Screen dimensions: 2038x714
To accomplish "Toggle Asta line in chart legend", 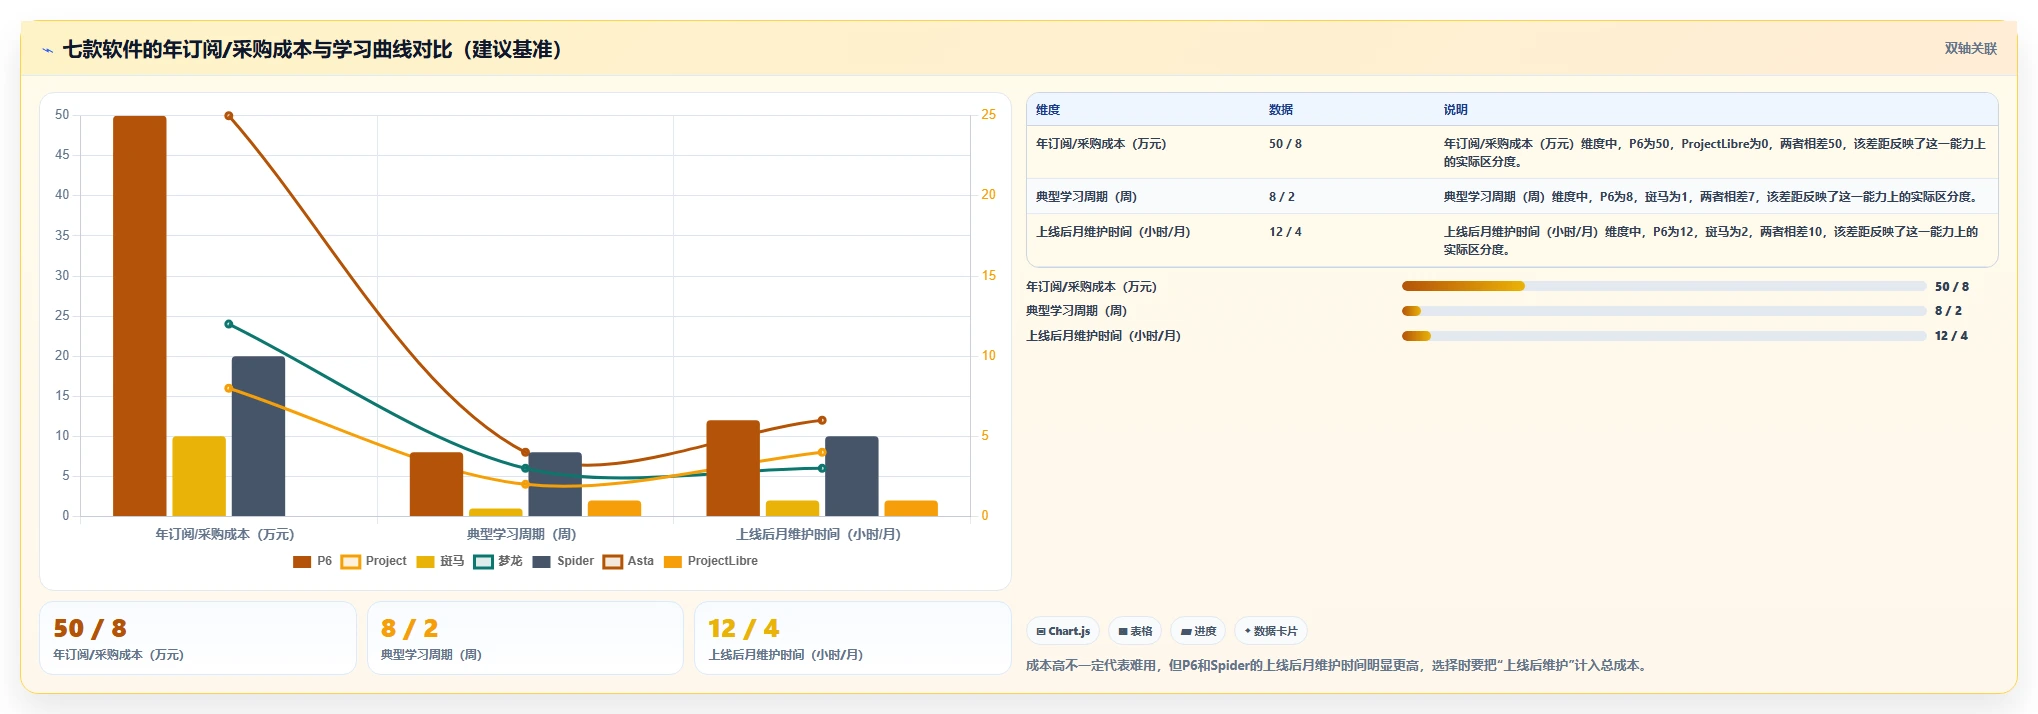I will coord(628,561).
